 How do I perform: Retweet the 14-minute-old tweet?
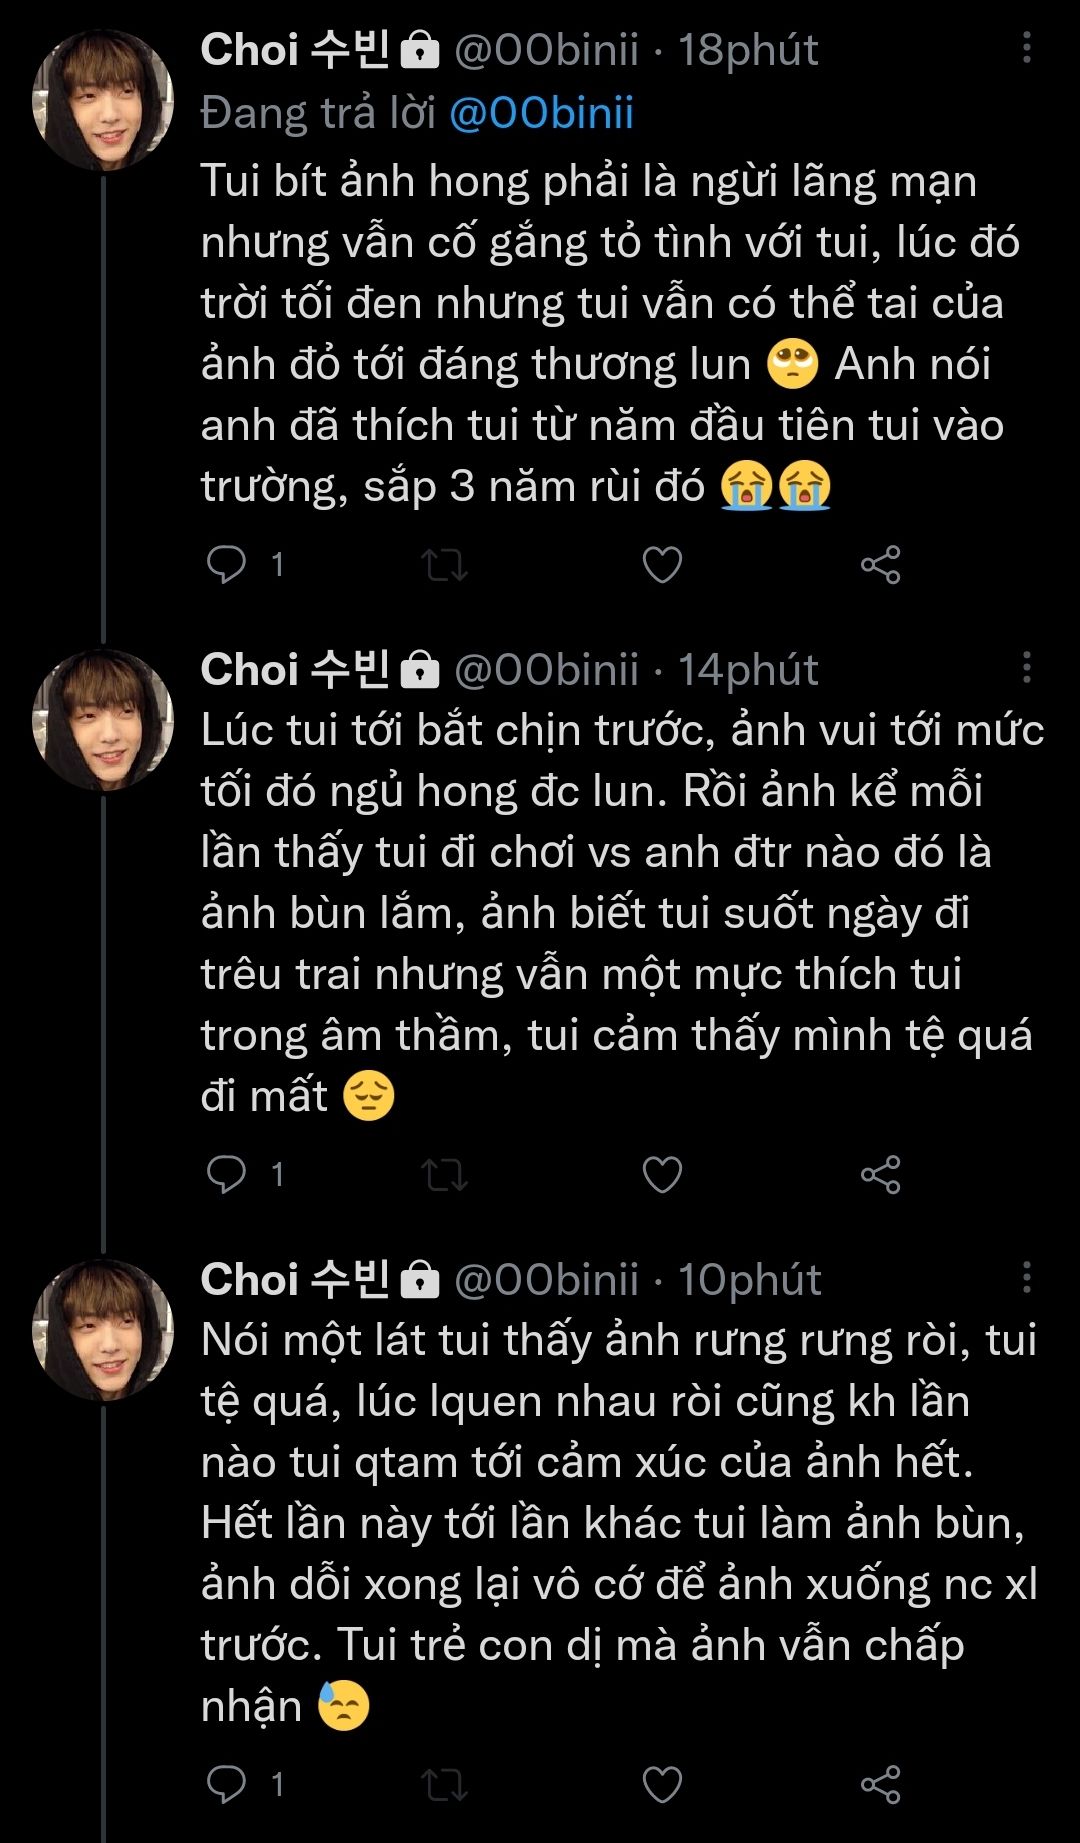point(444,1174)
